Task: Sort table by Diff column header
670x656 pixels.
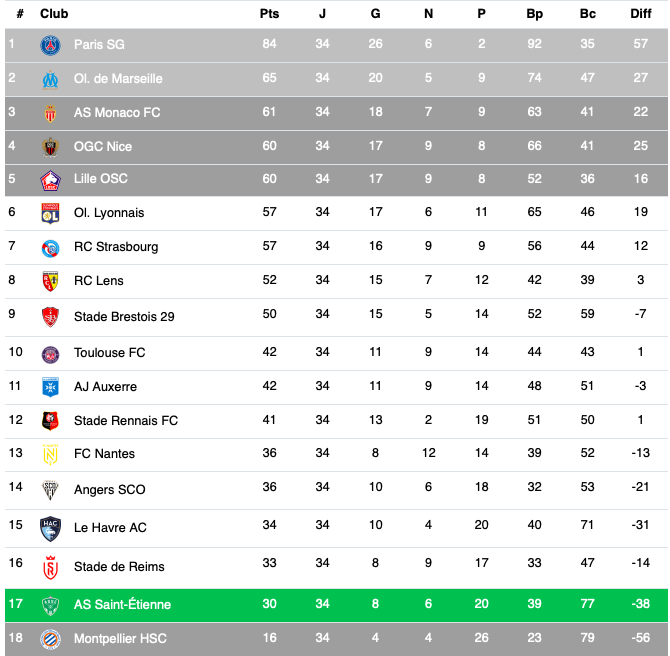Action: pyautogui.click(x=641, y=14)
